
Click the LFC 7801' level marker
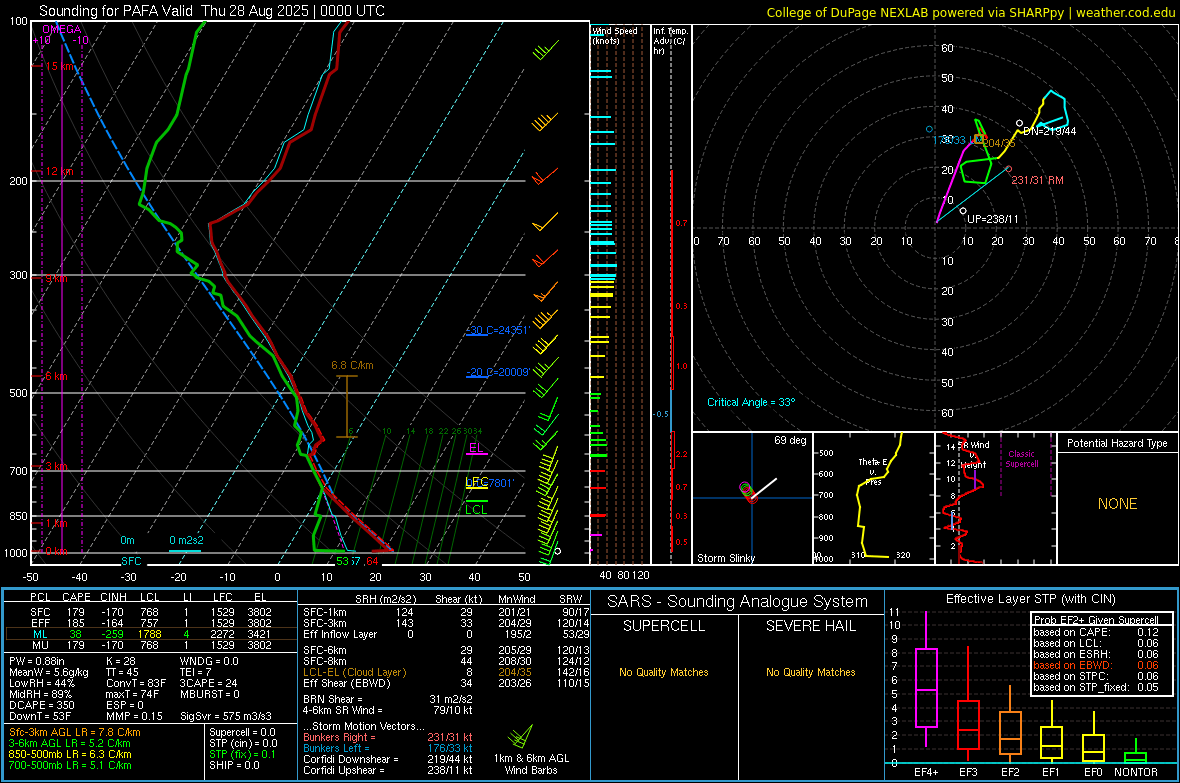490,483
